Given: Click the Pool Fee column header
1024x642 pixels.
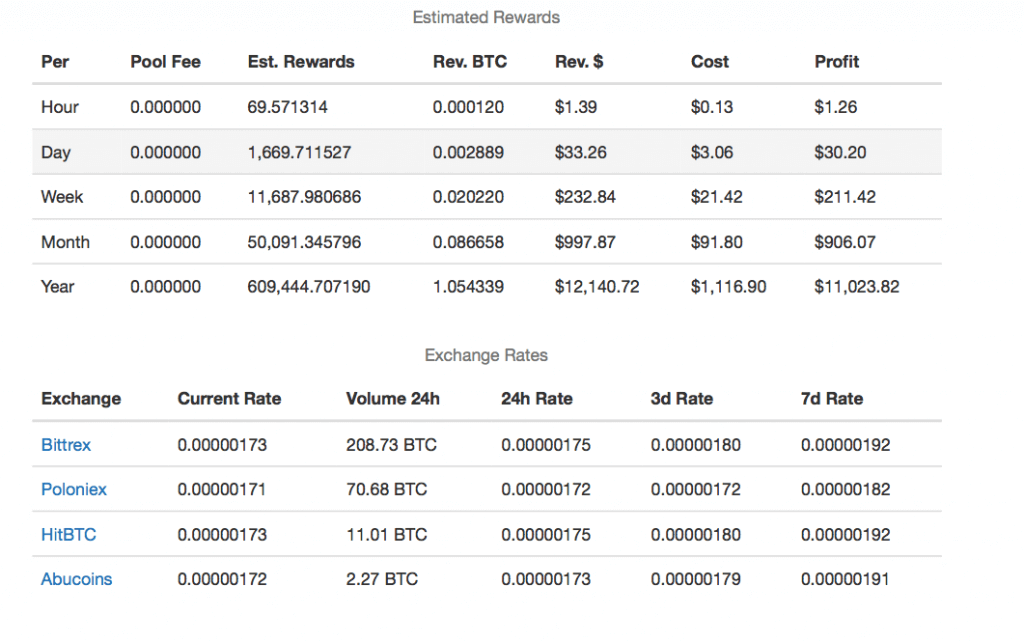Looking at the screenshot, I should tap(165, 62).
